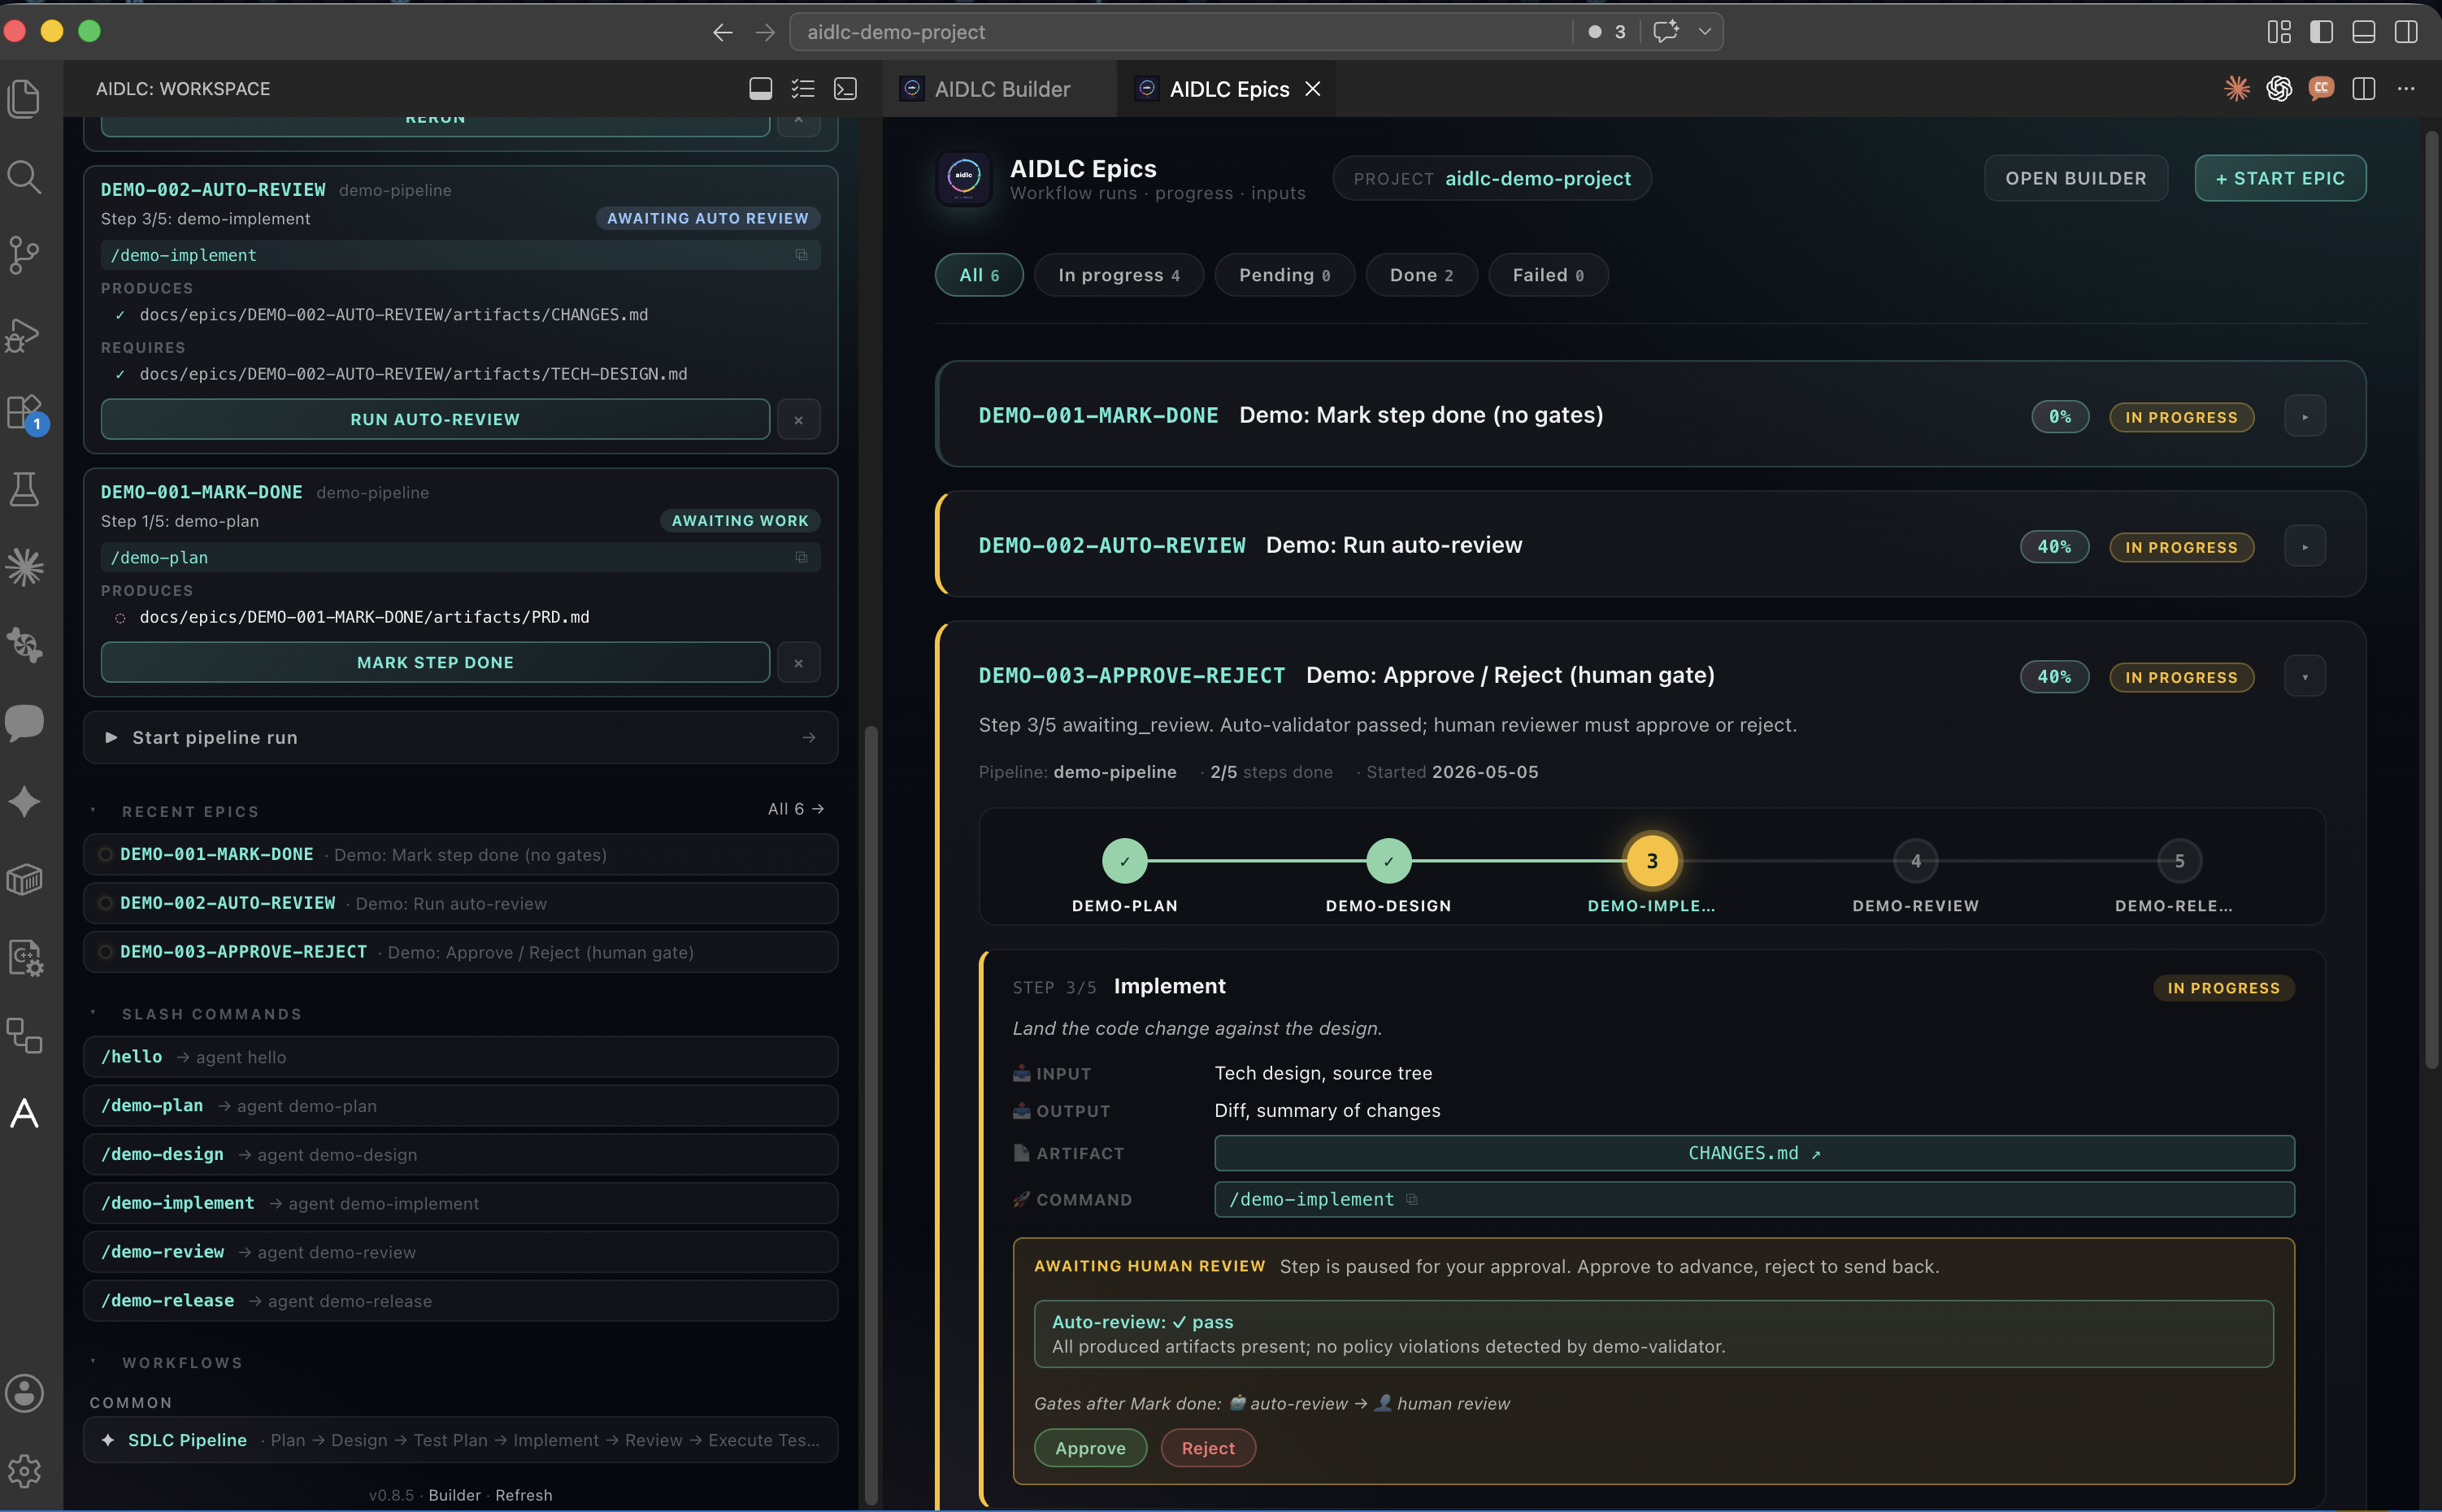
Task: Go back using the title bar arrow
Action: [x=722, y=32]
